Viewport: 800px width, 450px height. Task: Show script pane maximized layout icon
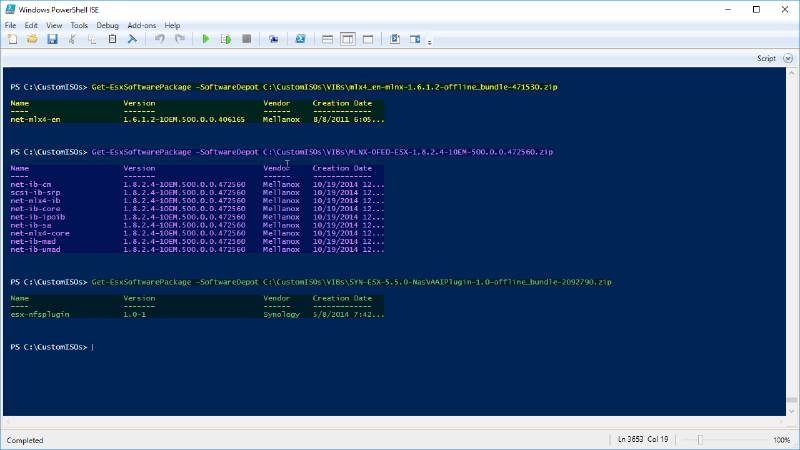[368, 39]
